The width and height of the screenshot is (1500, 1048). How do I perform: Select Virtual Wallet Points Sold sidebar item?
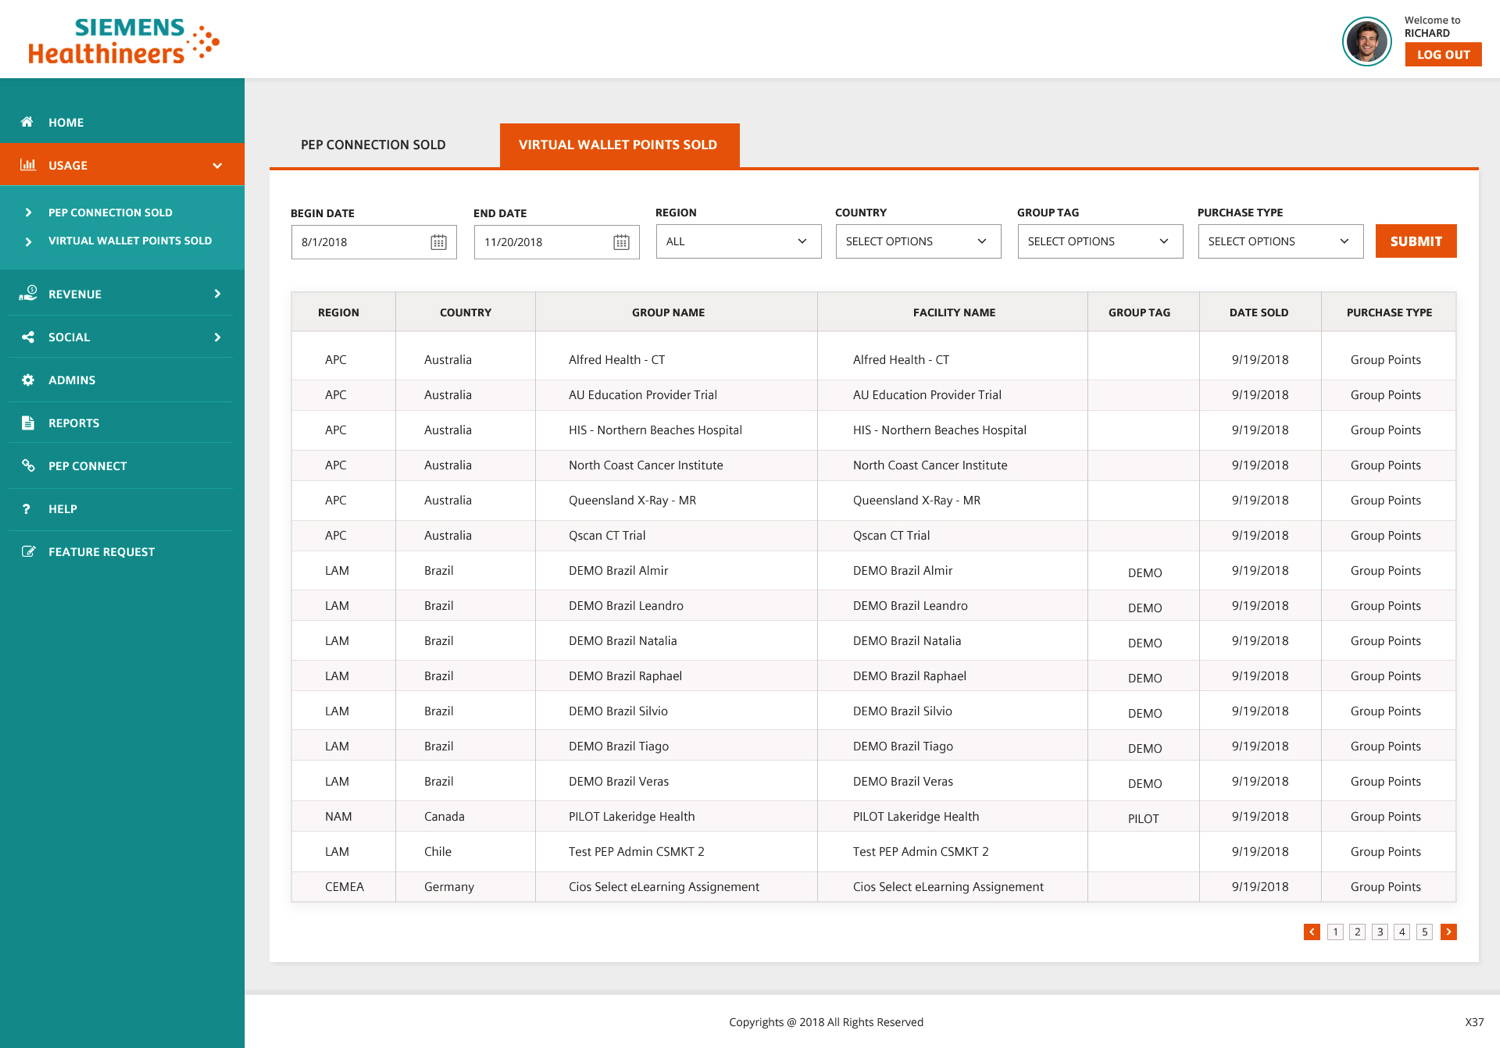tap(130, 241)
